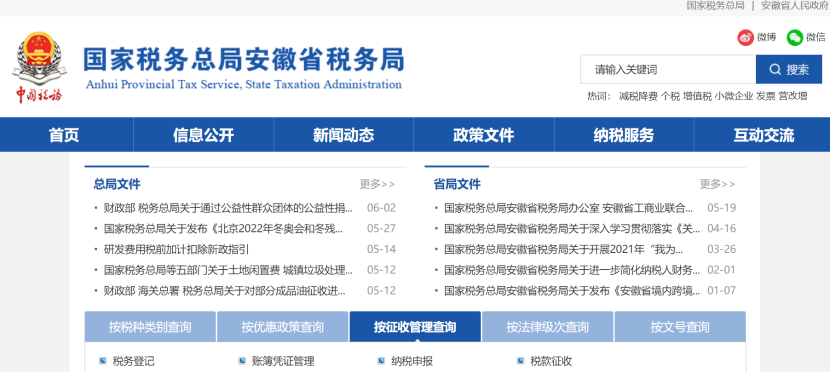Image resolution: width=830 pixels, height=373 pixels.
Task: Switch to the 按税种类别查询 tab
Action: (150, 326)
